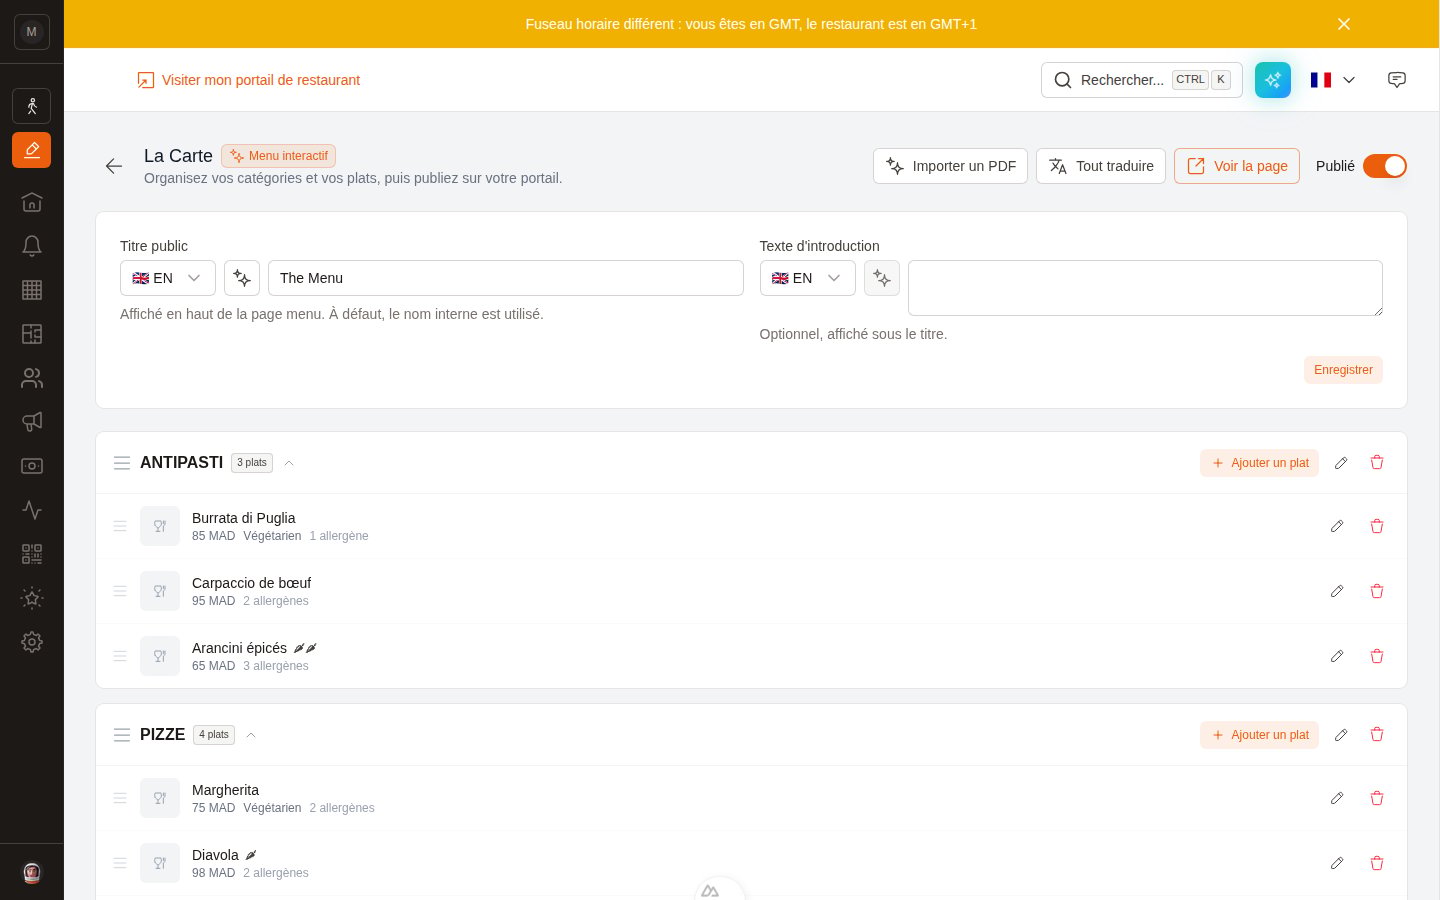Viewport: 1440px width, 900px height.
Task: Click the Carpaccio de bœuf dish name
Action: pyautogui.click(x=251, y=583)
